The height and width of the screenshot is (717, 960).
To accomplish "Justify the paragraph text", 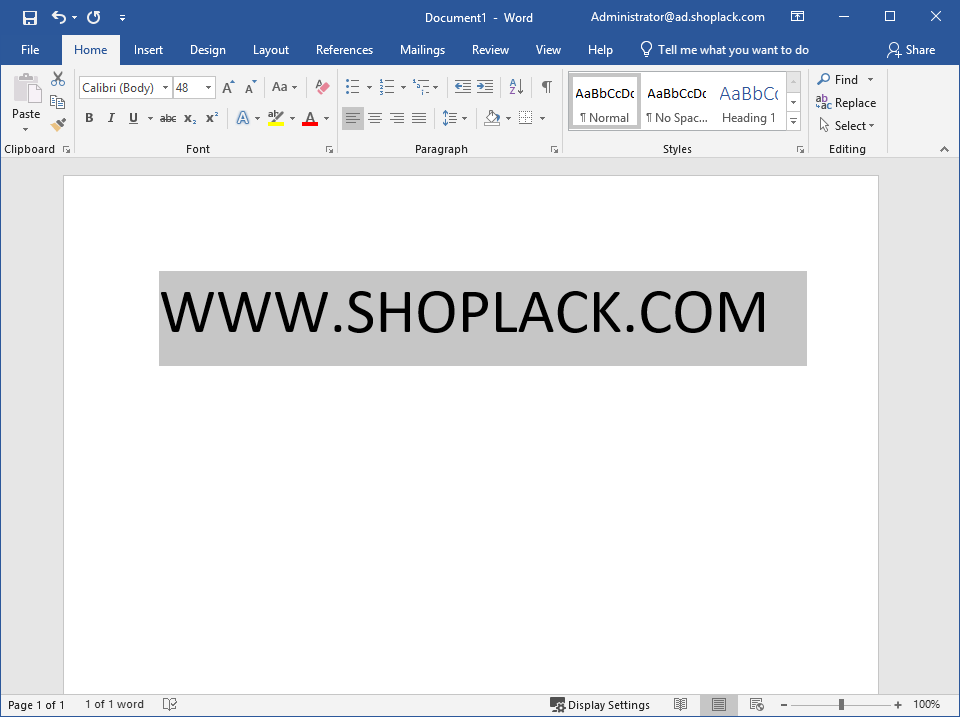I will click(x=419, y=118).
